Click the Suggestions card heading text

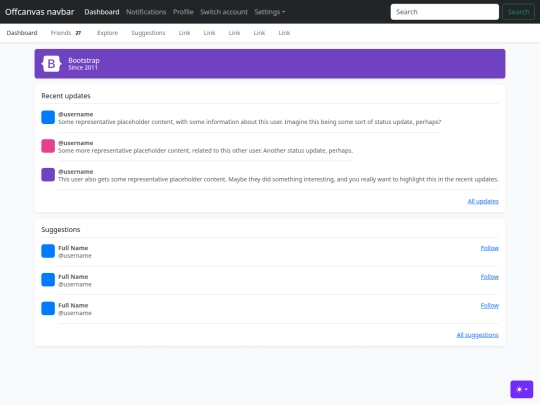pos(61,230)
